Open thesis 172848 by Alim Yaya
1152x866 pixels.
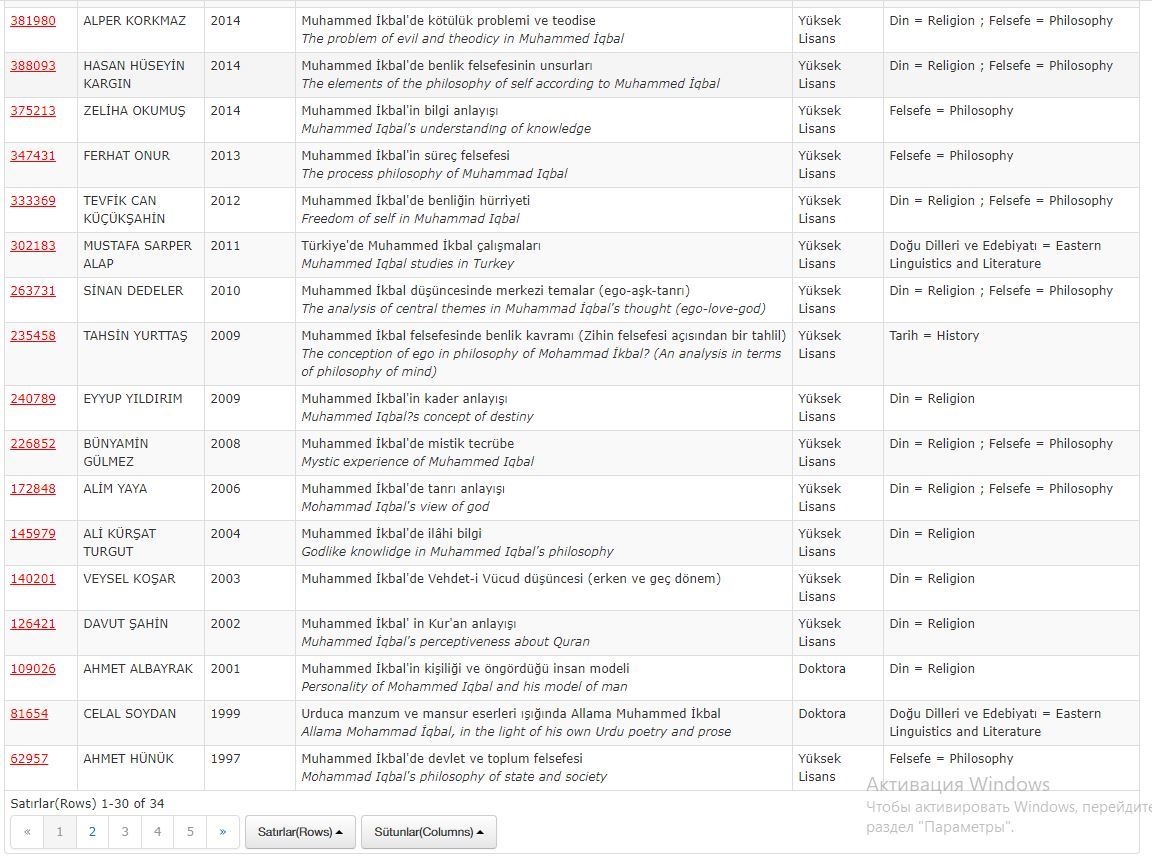point(33,489)
